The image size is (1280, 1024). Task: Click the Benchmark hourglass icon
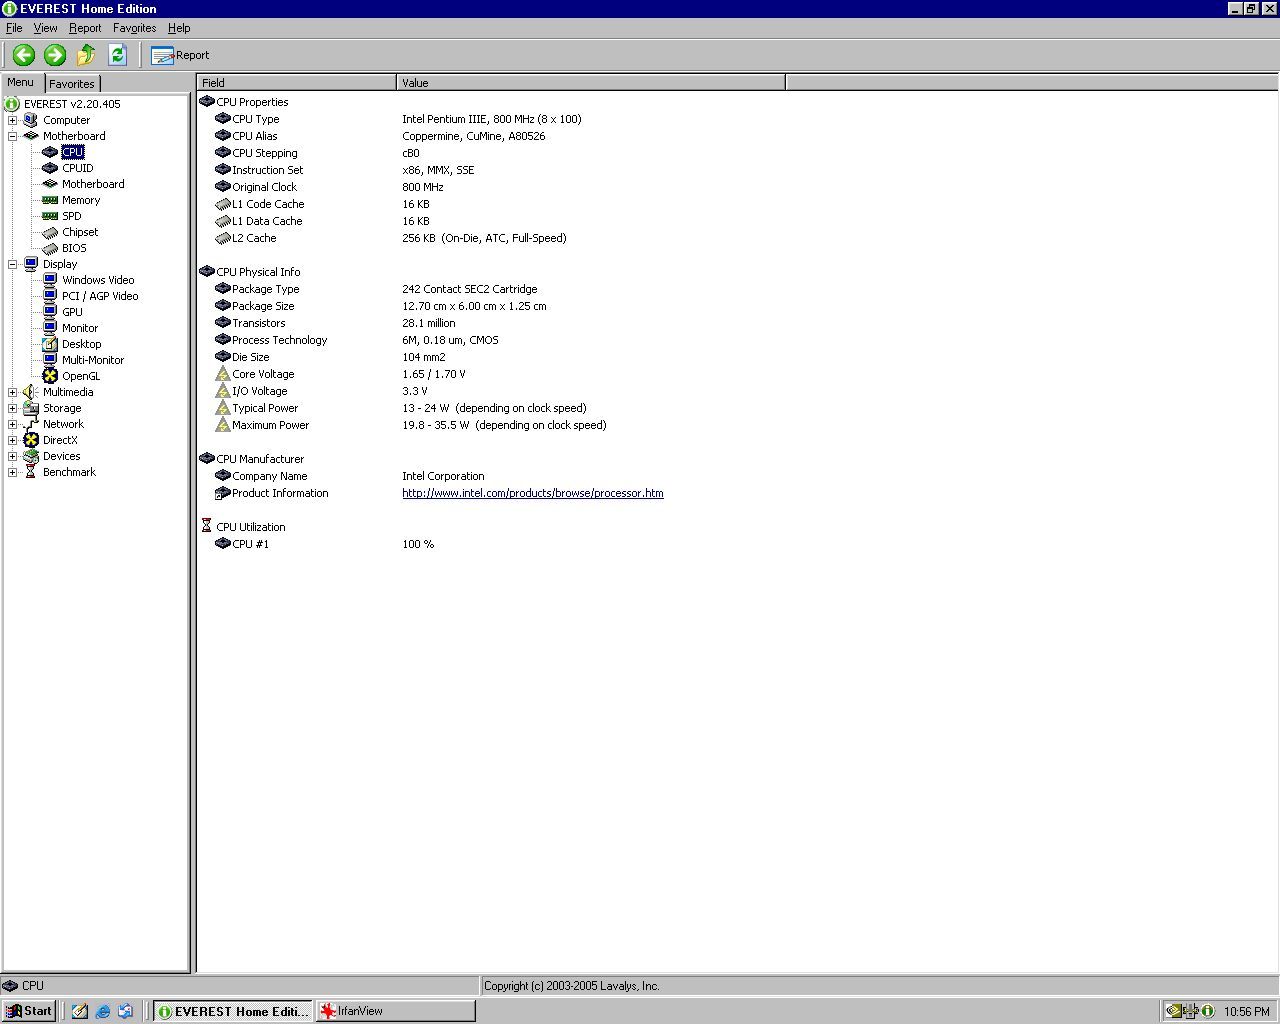click(31, 472)
